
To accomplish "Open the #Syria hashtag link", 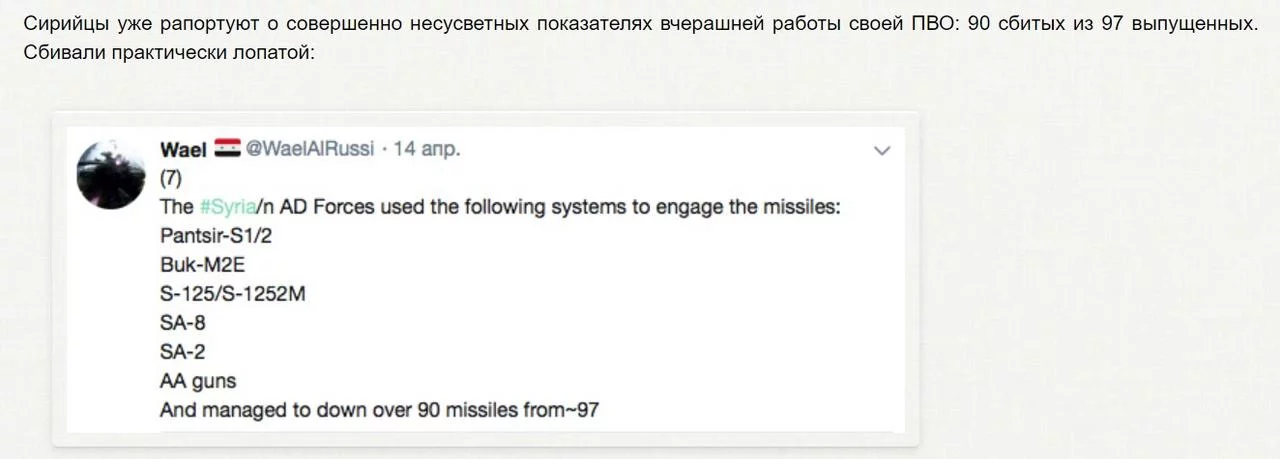I will click(x=226, y=208).
